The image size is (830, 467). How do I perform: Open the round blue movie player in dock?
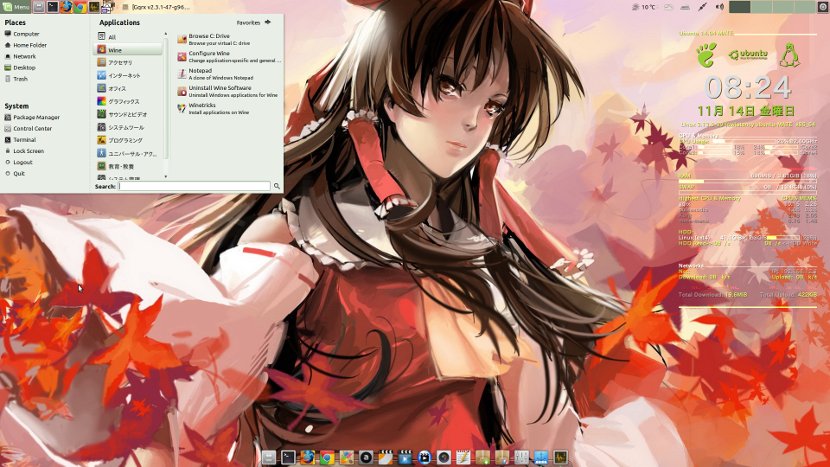pyautogui.click(x=425, y=457)
